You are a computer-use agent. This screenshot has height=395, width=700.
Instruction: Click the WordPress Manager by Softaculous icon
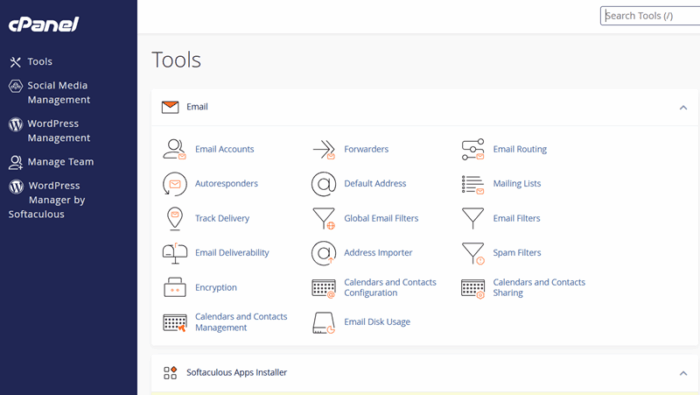(17, 186)
